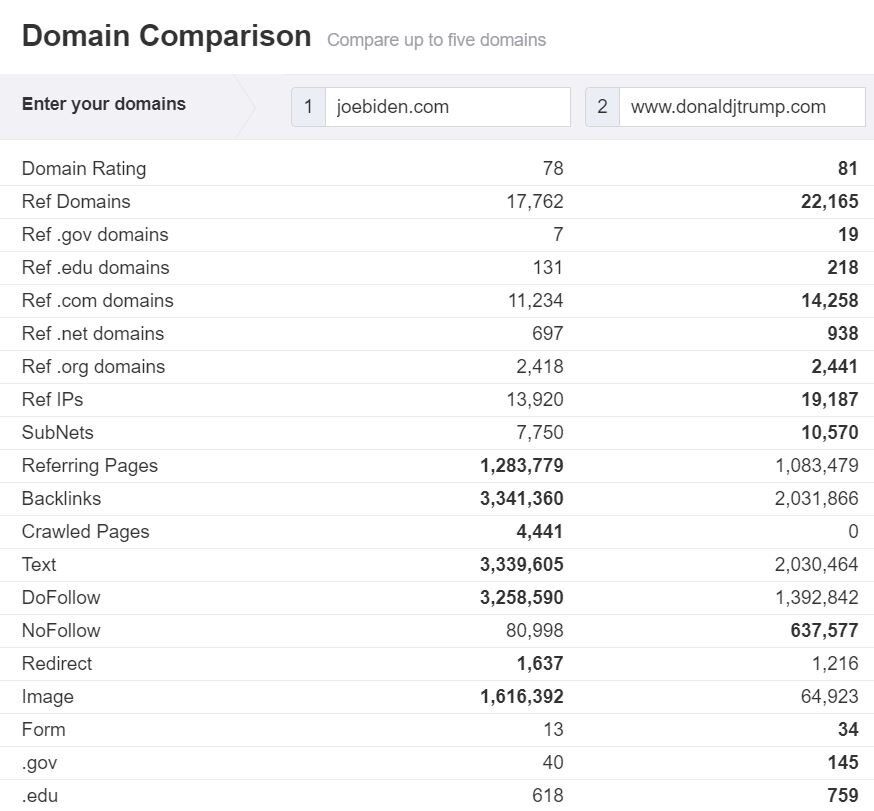Click Ref .com domains value 14,258
The width and height of the screenshot is (874, 811).
point(830,300)
